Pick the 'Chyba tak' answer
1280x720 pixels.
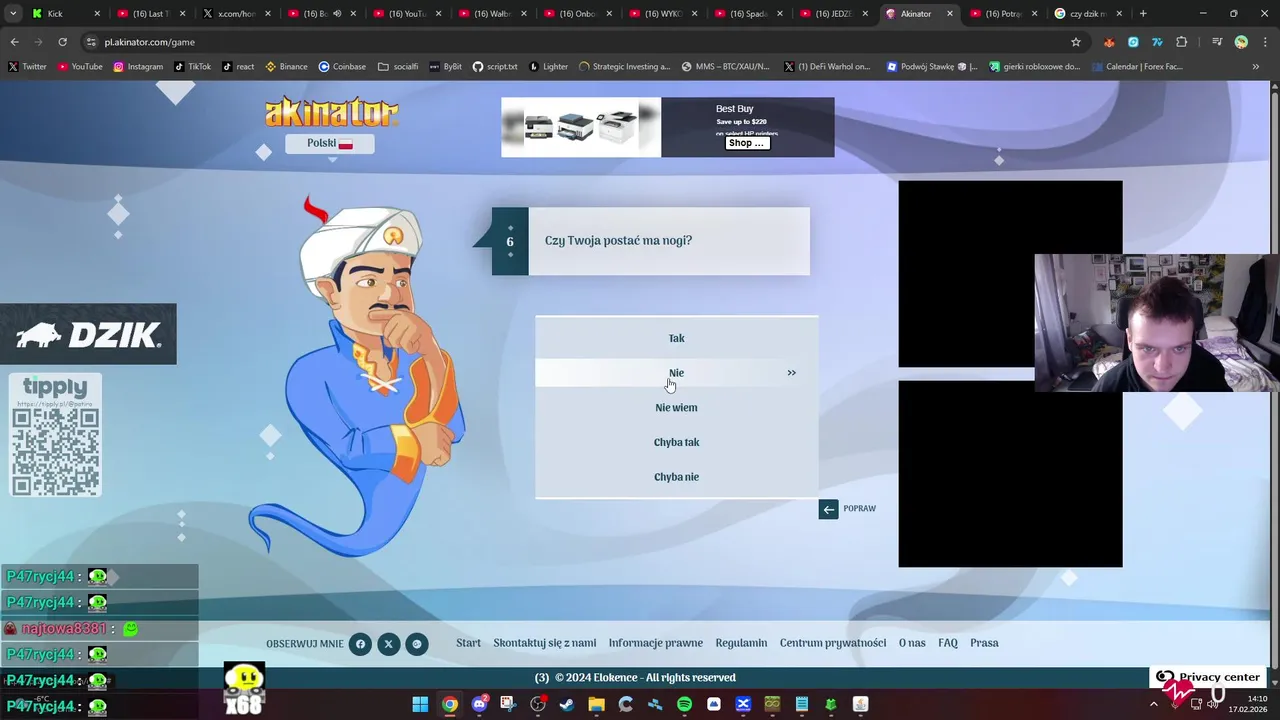[x=676, y=442]
